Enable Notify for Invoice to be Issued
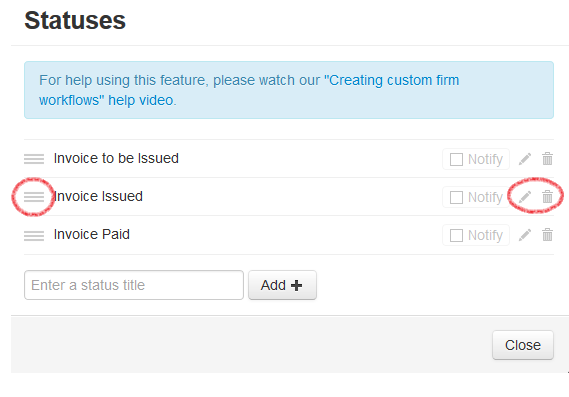The height and width of the screenshot is (397, 569). coord(456,159)
